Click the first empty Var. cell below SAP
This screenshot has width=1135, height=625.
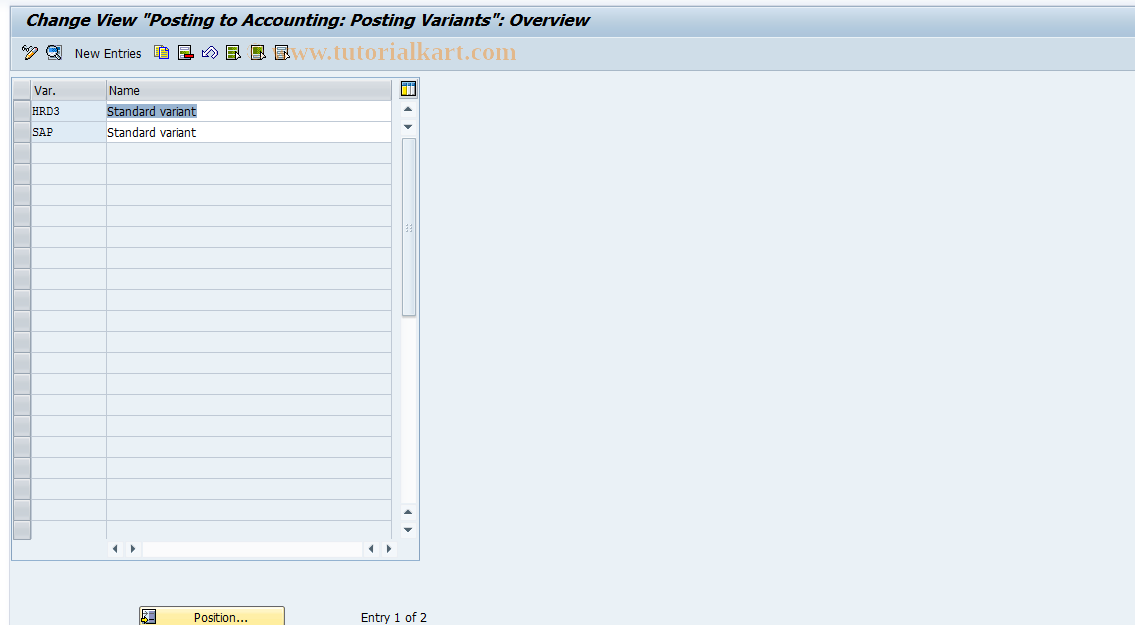pyautogui.click(x=68, y=154)
